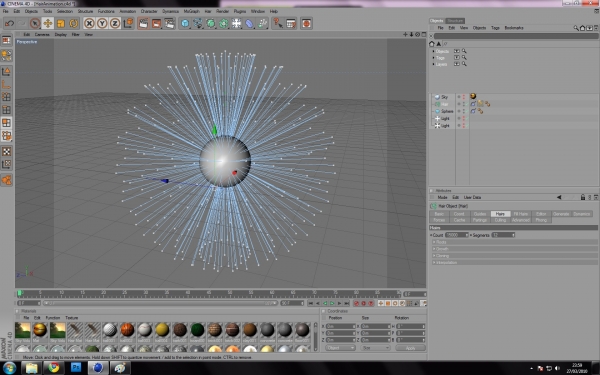
Task: Expand the Tags filter row
Action: pos(434,58)
